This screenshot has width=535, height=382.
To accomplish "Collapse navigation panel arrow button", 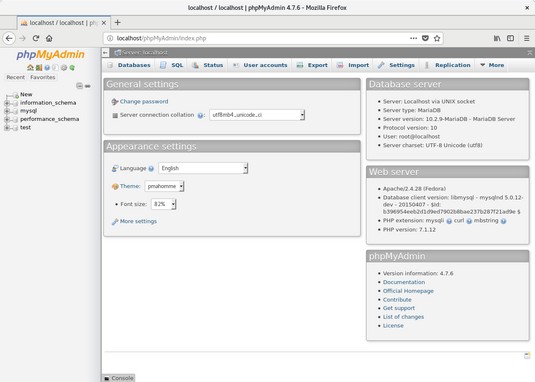I will [x=105, y=53].
